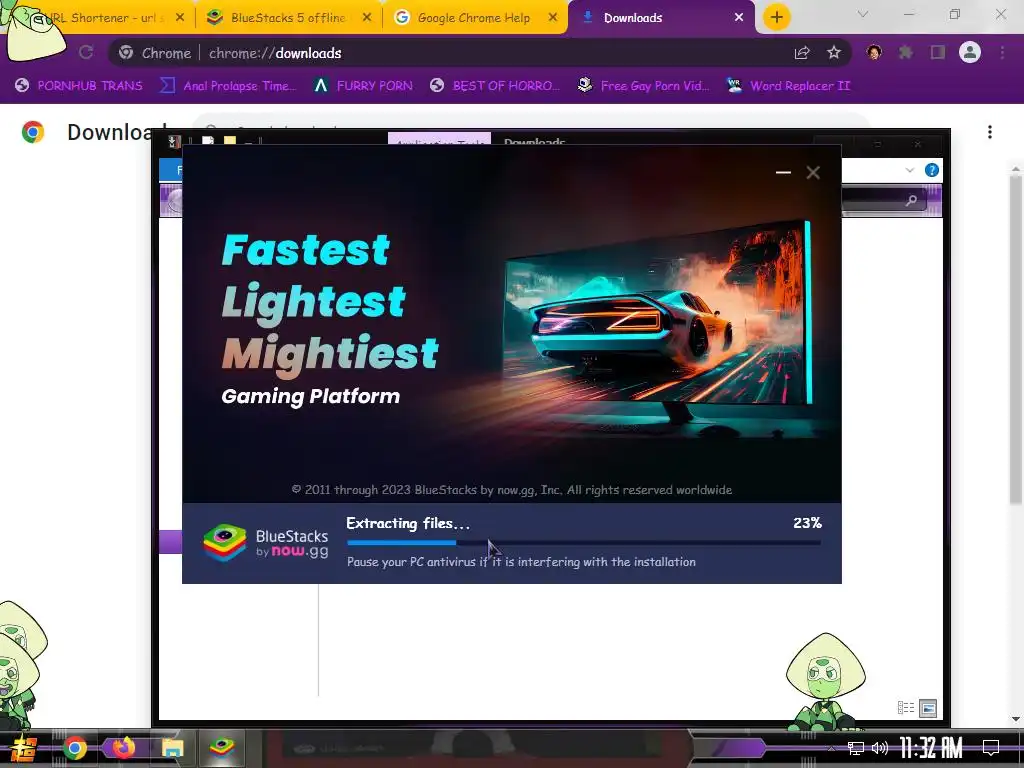Open a new tab with the plus button
The height and width of the screenshot is (768, 1024).
pyautogui.click(x=776, y=18)
